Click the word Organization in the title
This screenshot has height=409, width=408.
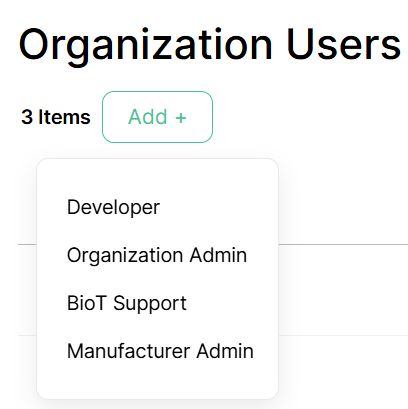146,47
